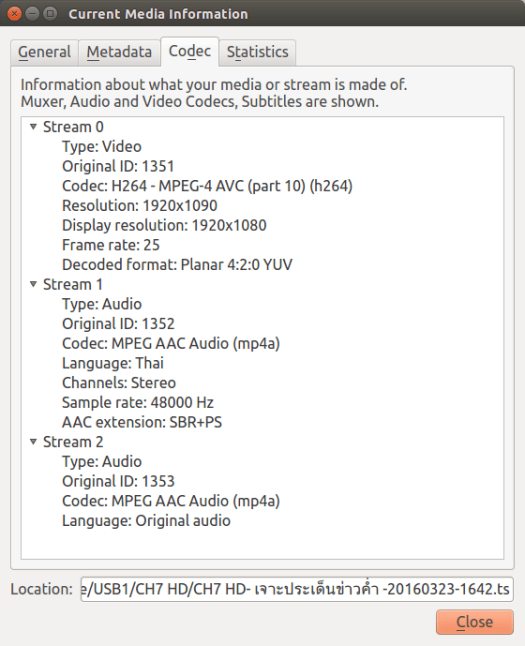
Task: Select the 'Type: Audio' row under Stream 2
Action: pyautogui.click(x=102, y=461)
